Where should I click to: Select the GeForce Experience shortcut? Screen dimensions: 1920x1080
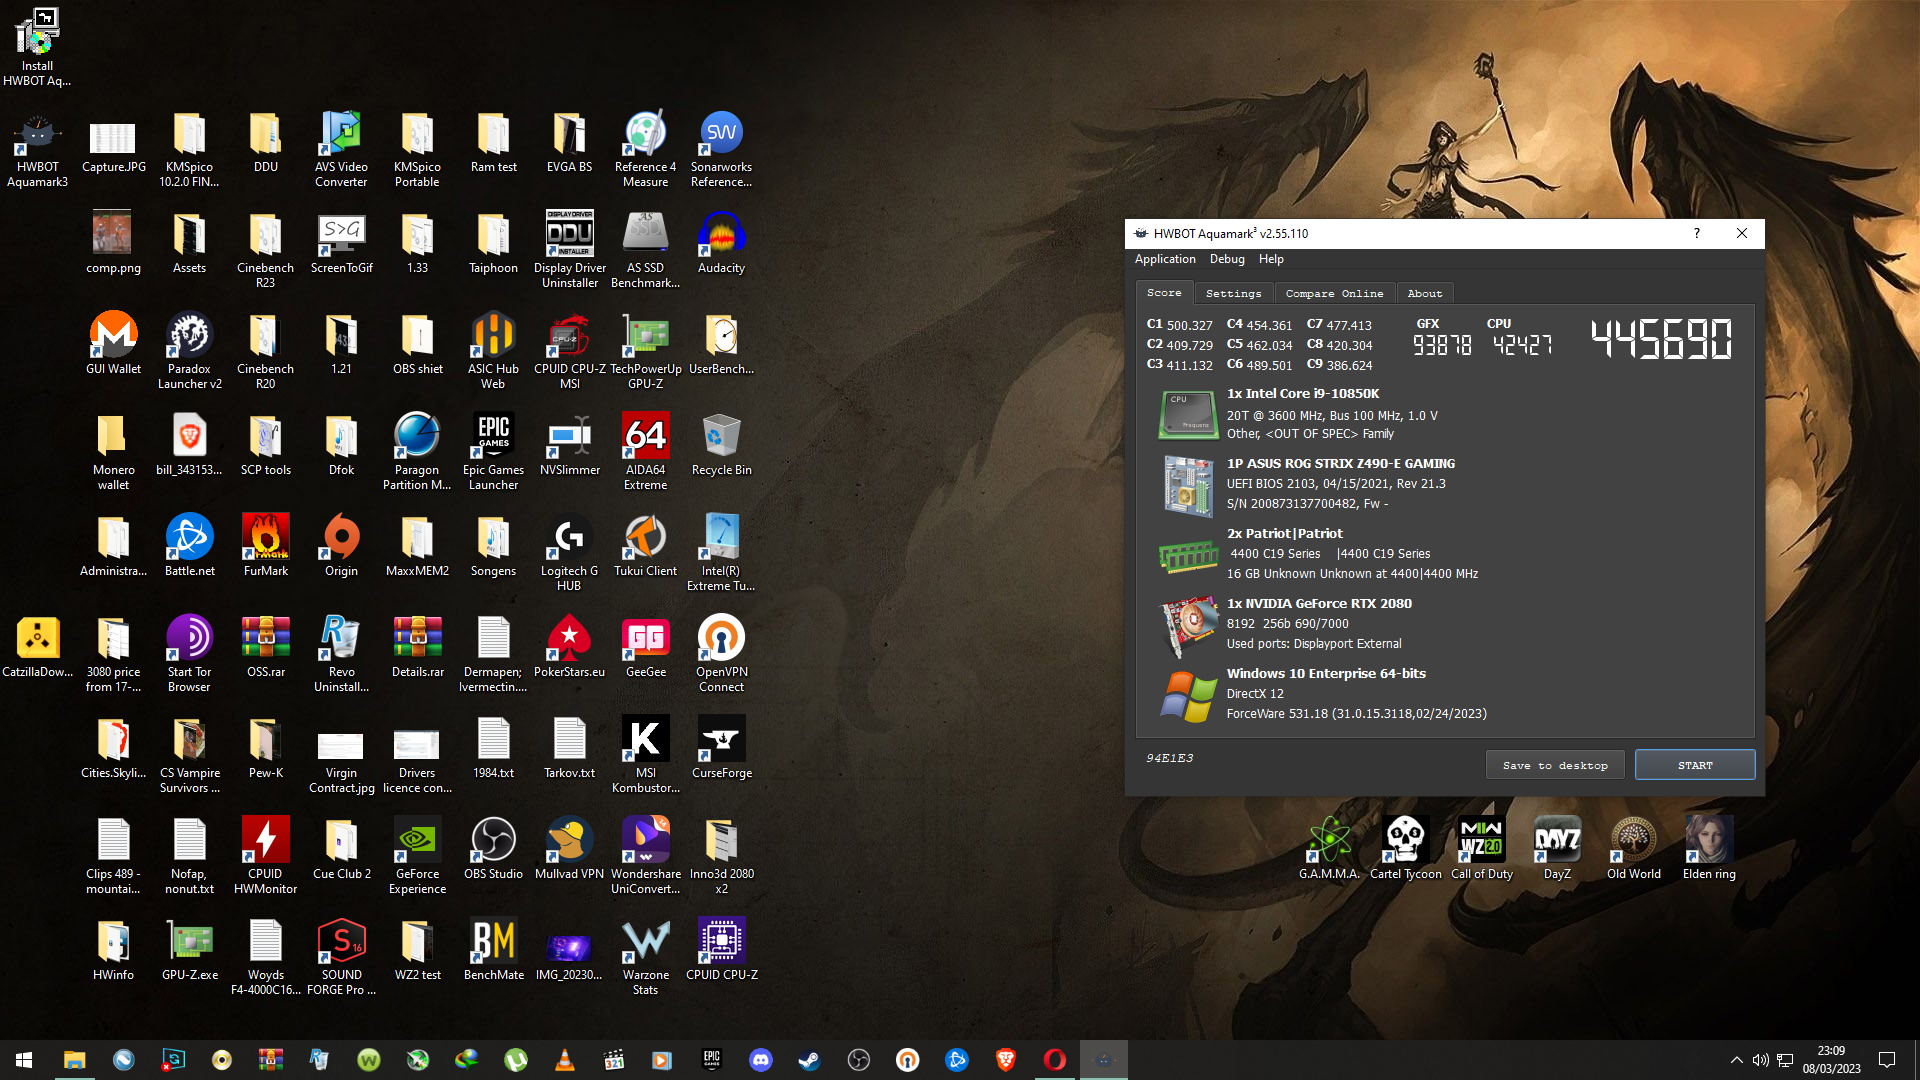click(417, 856)
